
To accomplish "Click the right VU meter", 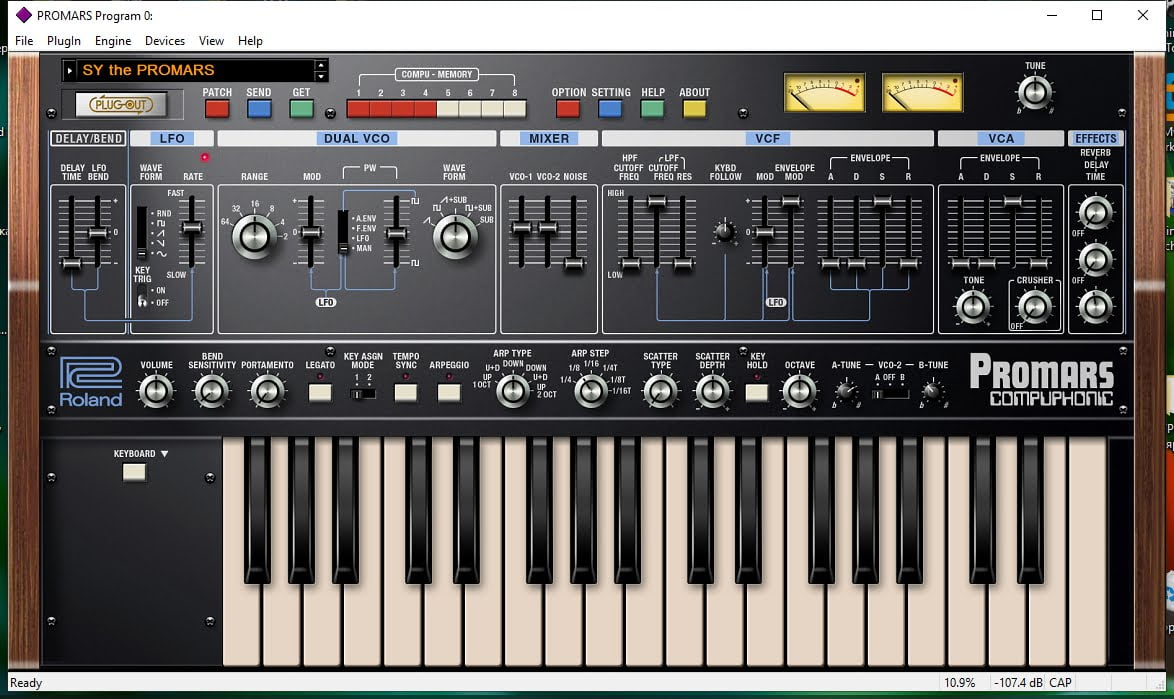I will 922,93.
